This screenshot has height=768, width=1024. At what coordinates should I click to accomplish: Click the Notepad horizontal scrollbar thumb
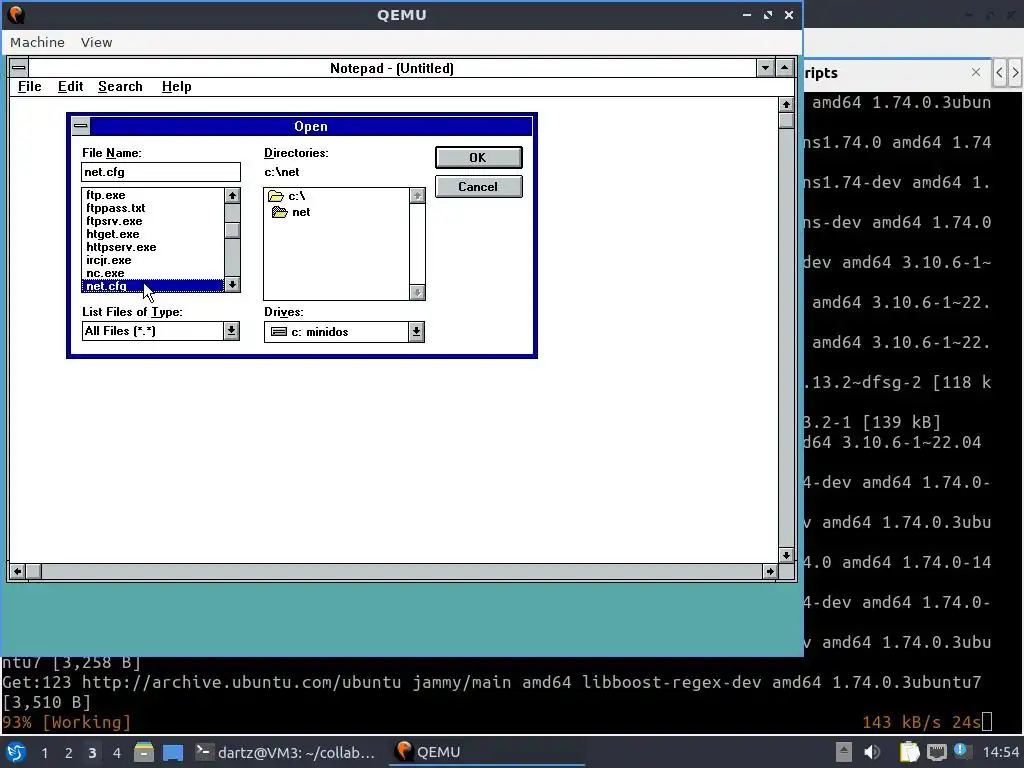click(33, 571)
